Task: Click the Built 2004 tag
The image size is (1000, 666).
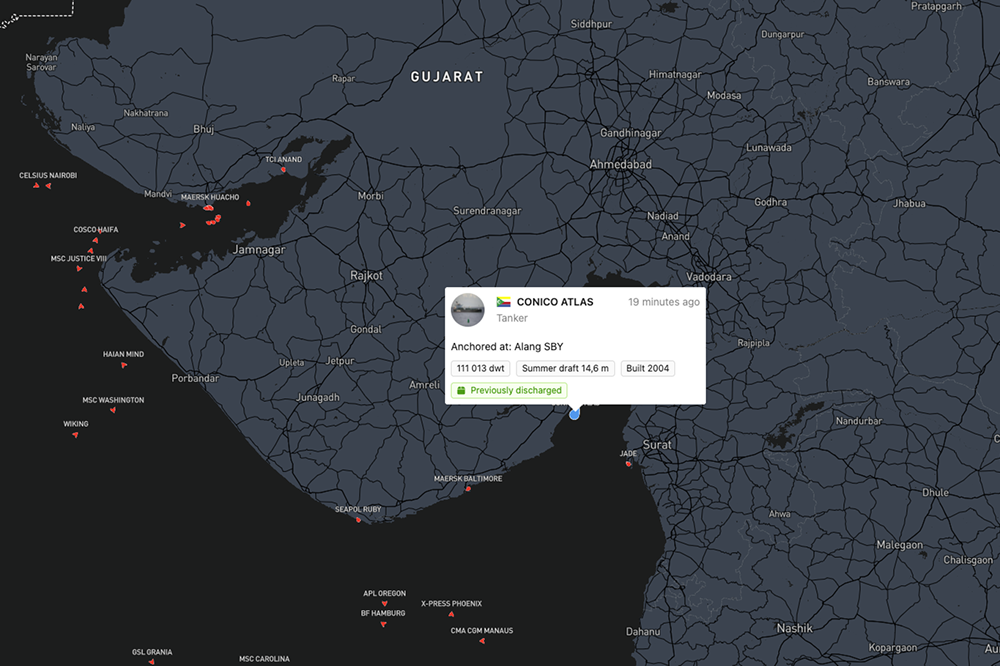Action: (647, 368)
